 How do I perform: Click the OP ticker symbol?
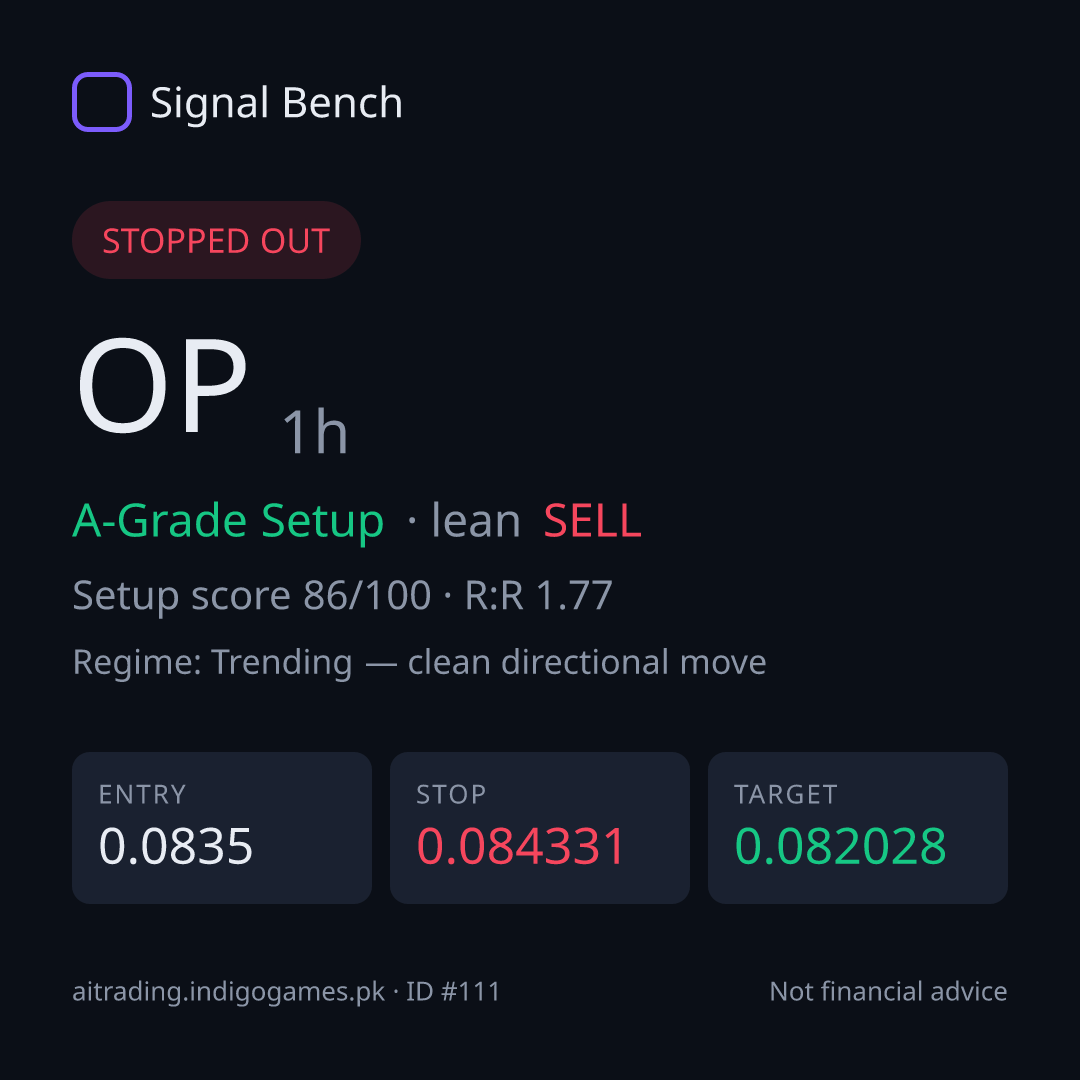[163, 386]
